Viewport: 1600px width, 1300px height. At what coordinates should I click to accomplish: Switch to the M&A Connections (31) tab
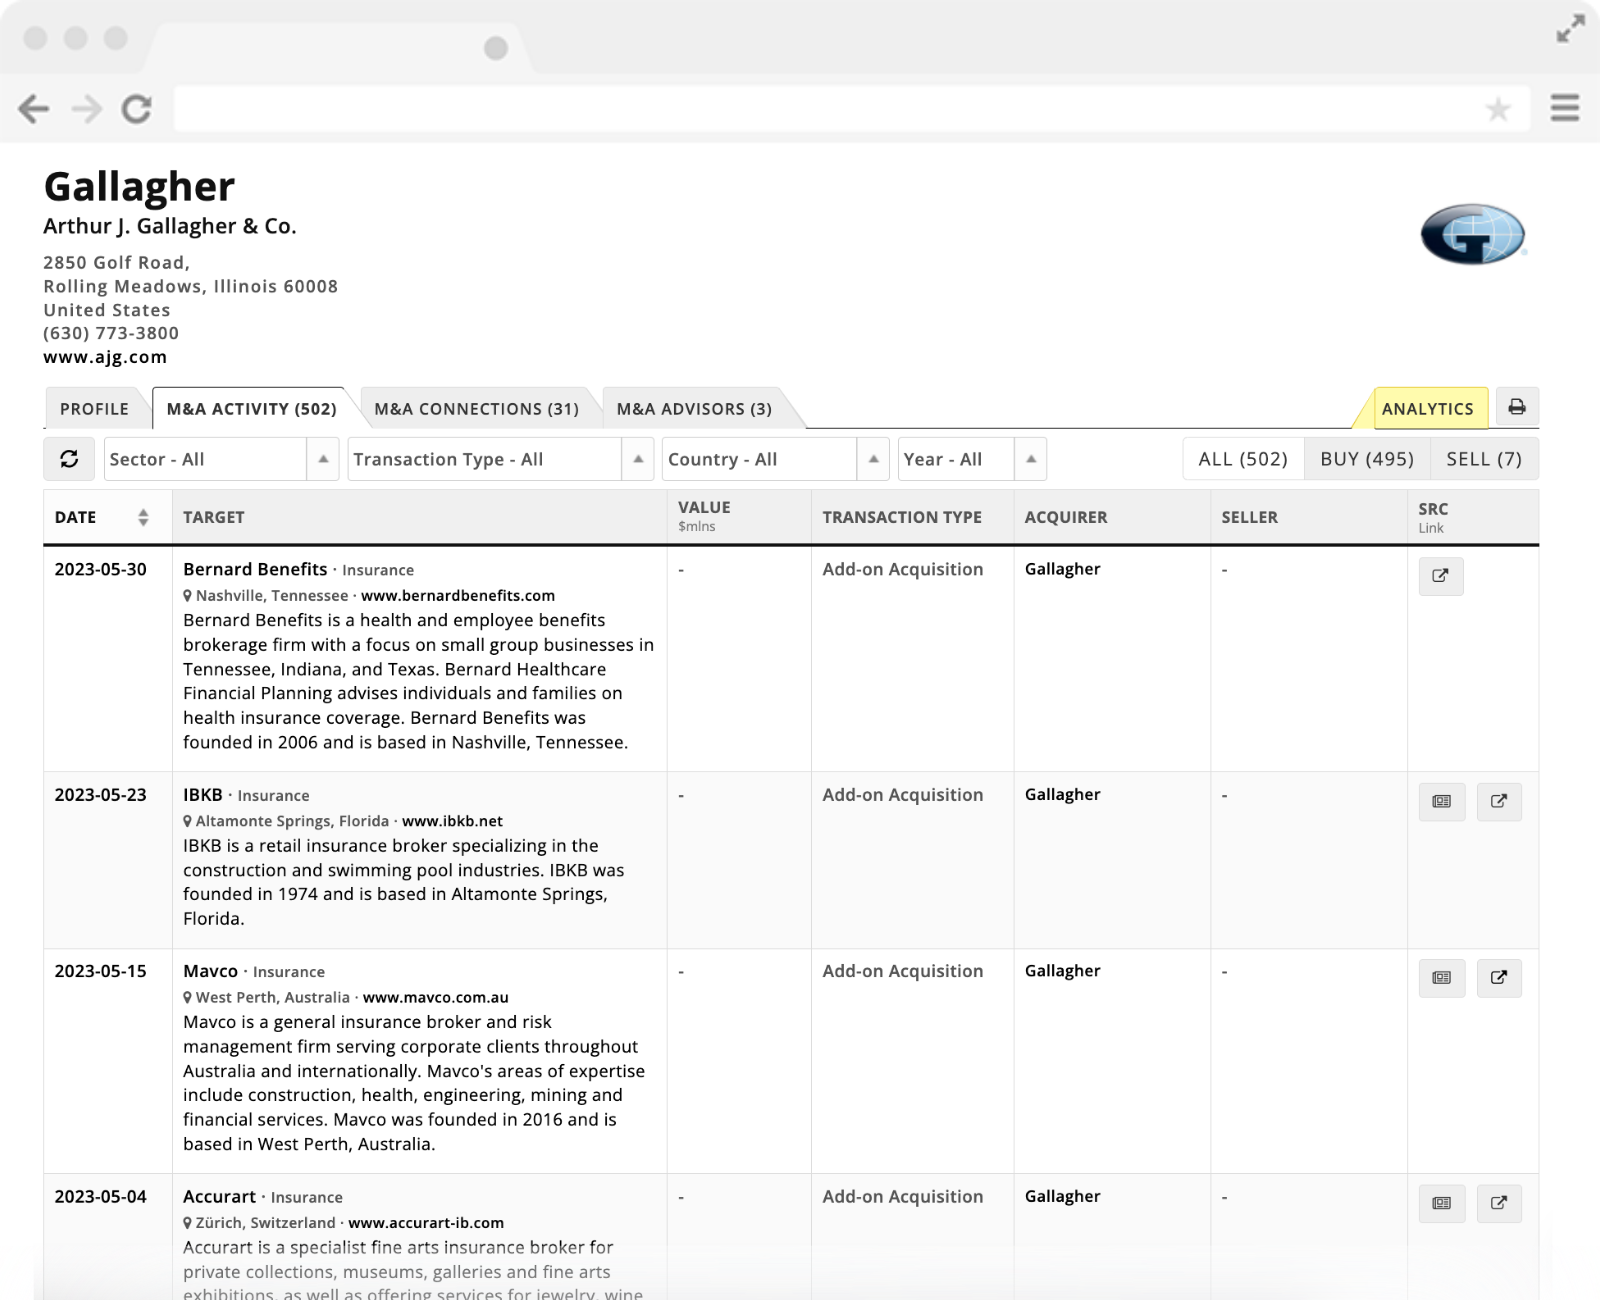pyautogui.click(x=476, y=409)
